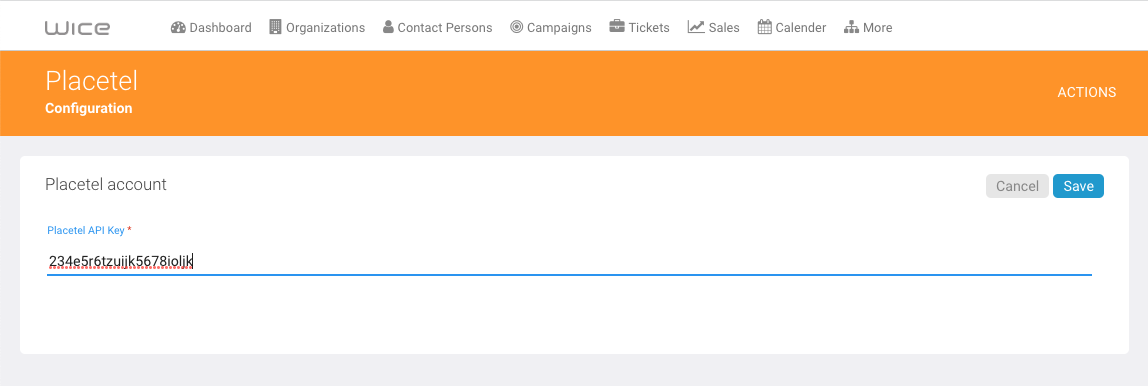The height and width of the screenshot is (386, 1148).
Task: Click the Sales chart icon
Action: [696, 27]
